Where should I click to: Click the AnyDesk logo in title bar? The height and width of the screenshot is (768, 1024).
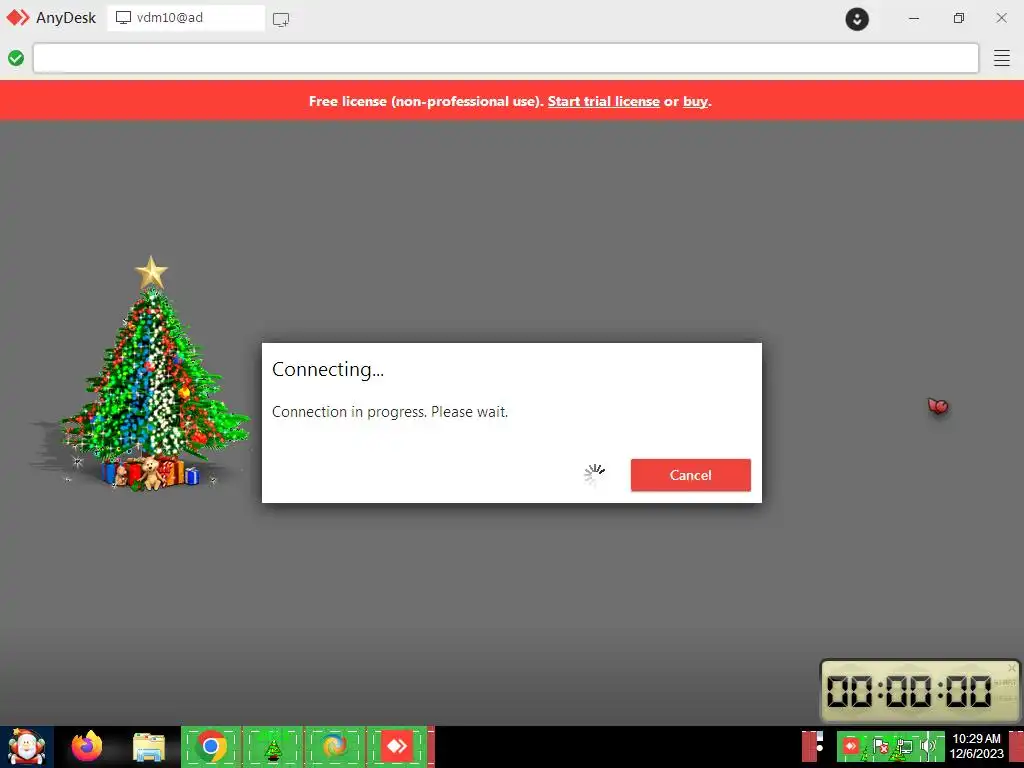pyautogui.click(x=18, y=18)
